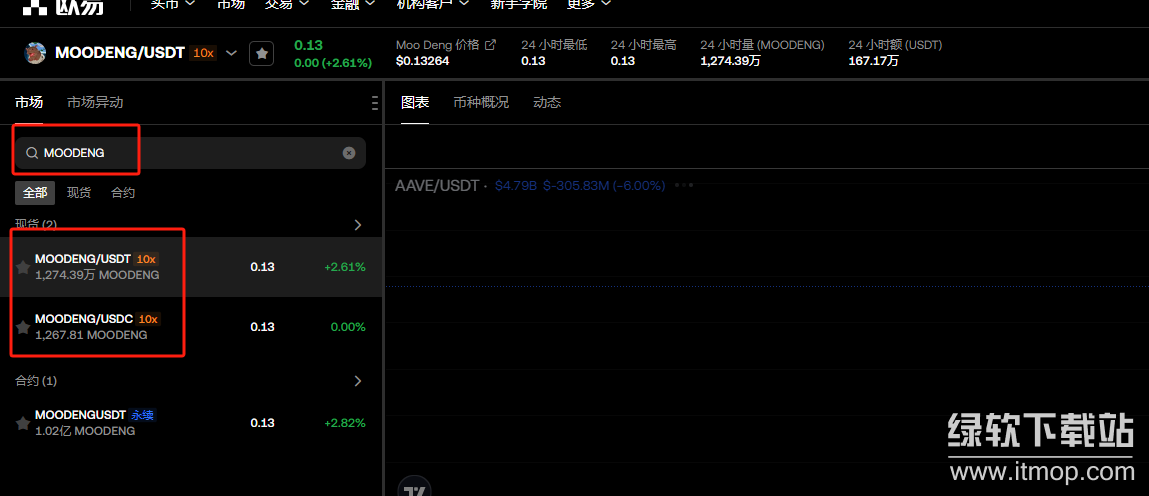The width and height of the screenshot is (1149, 496).
Task: Open the 币种概况 tab
Action: [481, 102]
